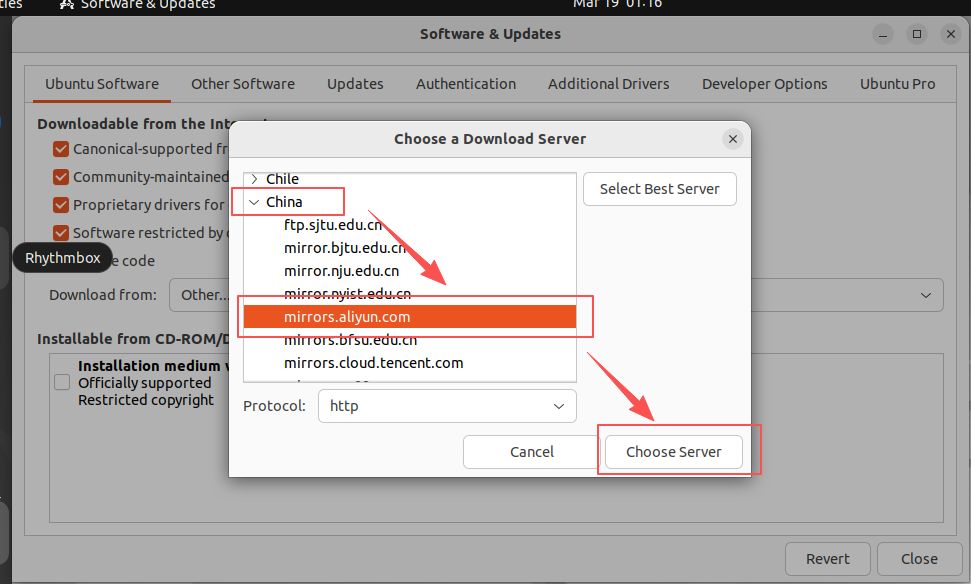The height and width of the screenshot is (584, 971).
Task: Switch to Ubuntu Pro tab
Action: (897, 84)
